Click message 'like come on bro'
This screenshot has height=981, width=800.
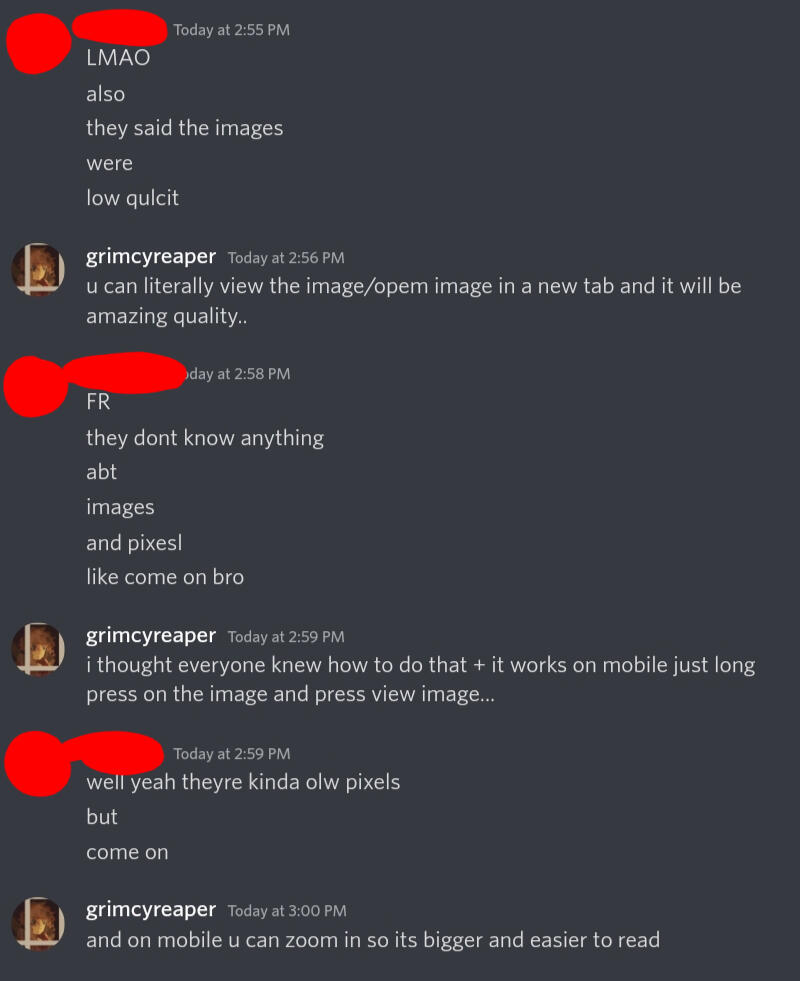tap(165, 577)
